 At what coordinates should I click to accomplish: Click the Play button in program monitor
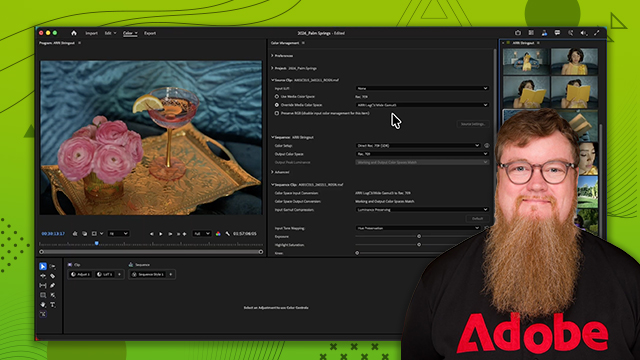[161, 234]
